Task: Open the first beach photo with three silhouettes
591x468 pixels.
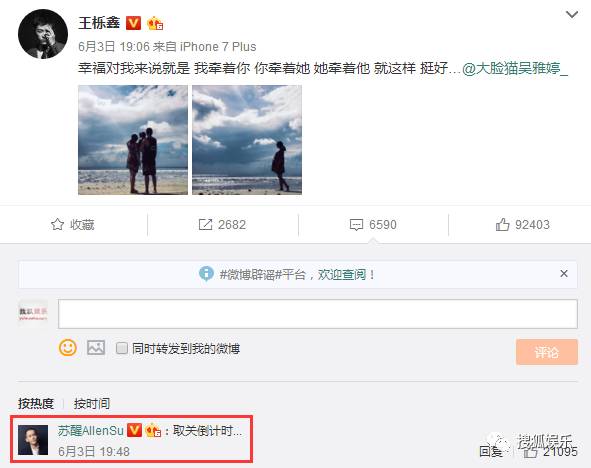Action: (133, 140)
